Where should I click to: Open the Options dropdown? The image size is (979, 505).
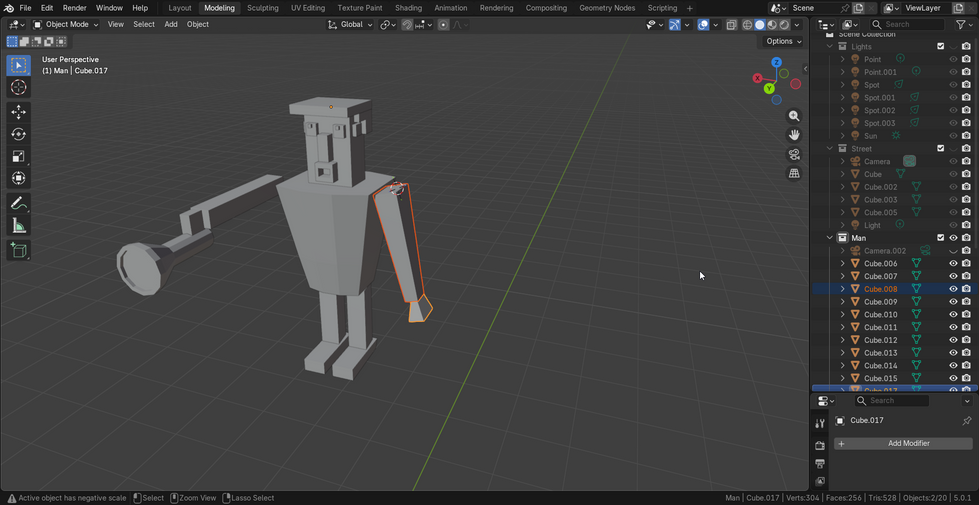pyautogui.click(x=783, y=41)
